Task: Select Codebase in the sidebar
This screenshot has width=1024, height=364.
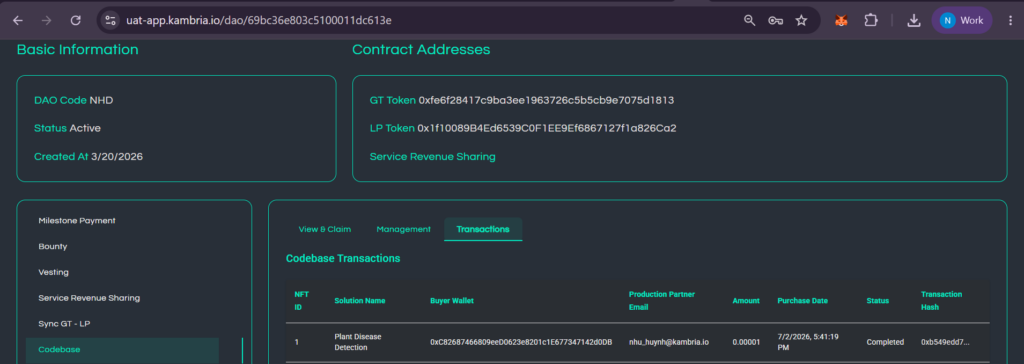Action: coord(122,350)
